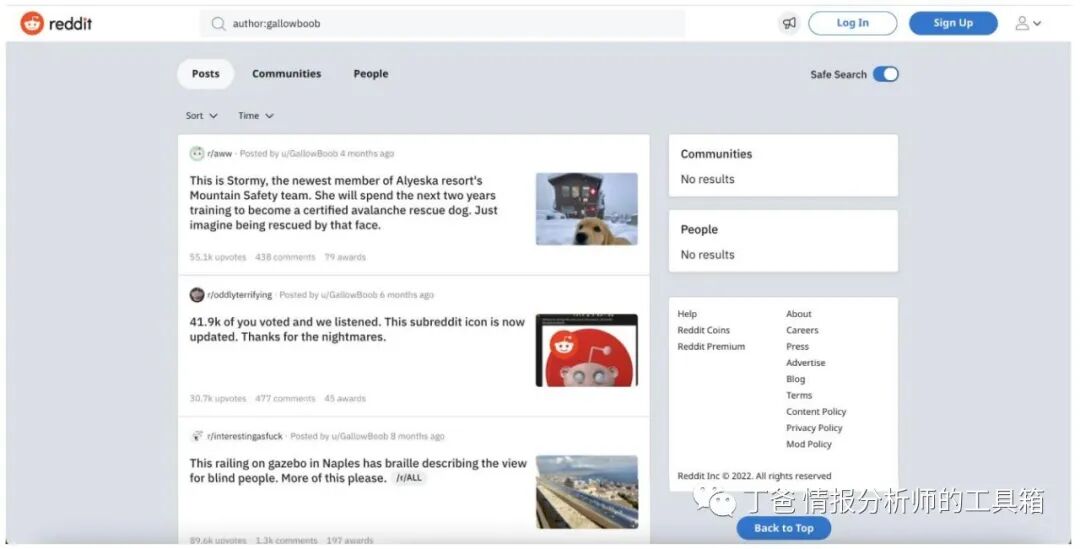Expand the Sort dropdown
The image size is (1080, 549).
(201, 116)
